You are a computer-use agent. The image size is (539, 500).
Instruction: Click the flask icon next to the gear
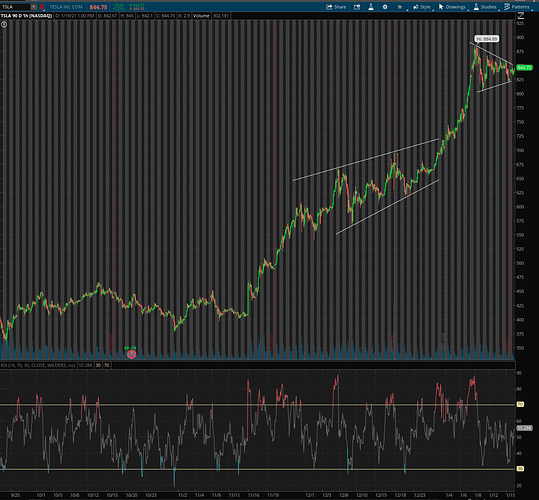[371, 7]
